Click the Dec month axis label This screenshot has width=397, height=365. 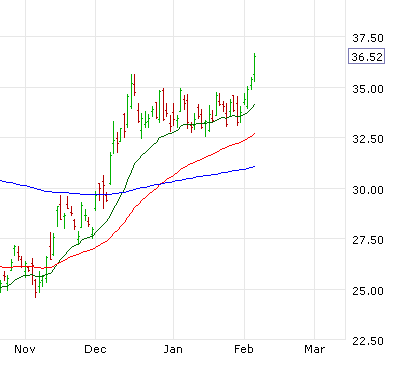(95, 349)
